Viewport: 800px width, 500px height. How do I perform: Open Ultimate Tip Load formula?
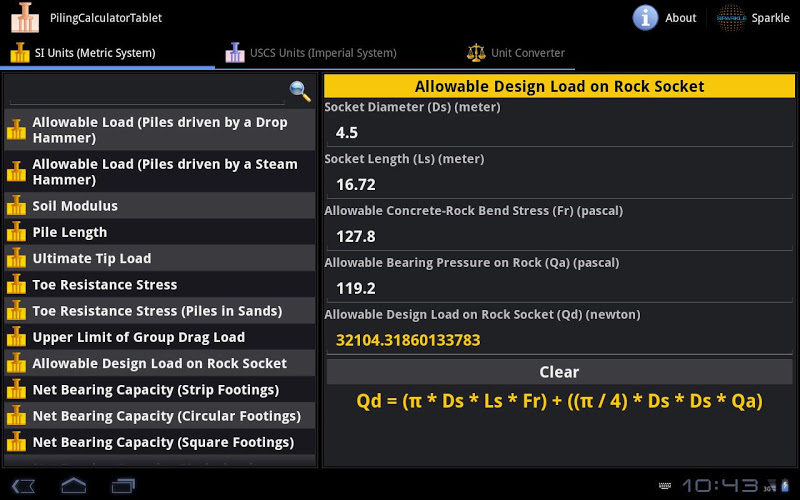(160, 258)
